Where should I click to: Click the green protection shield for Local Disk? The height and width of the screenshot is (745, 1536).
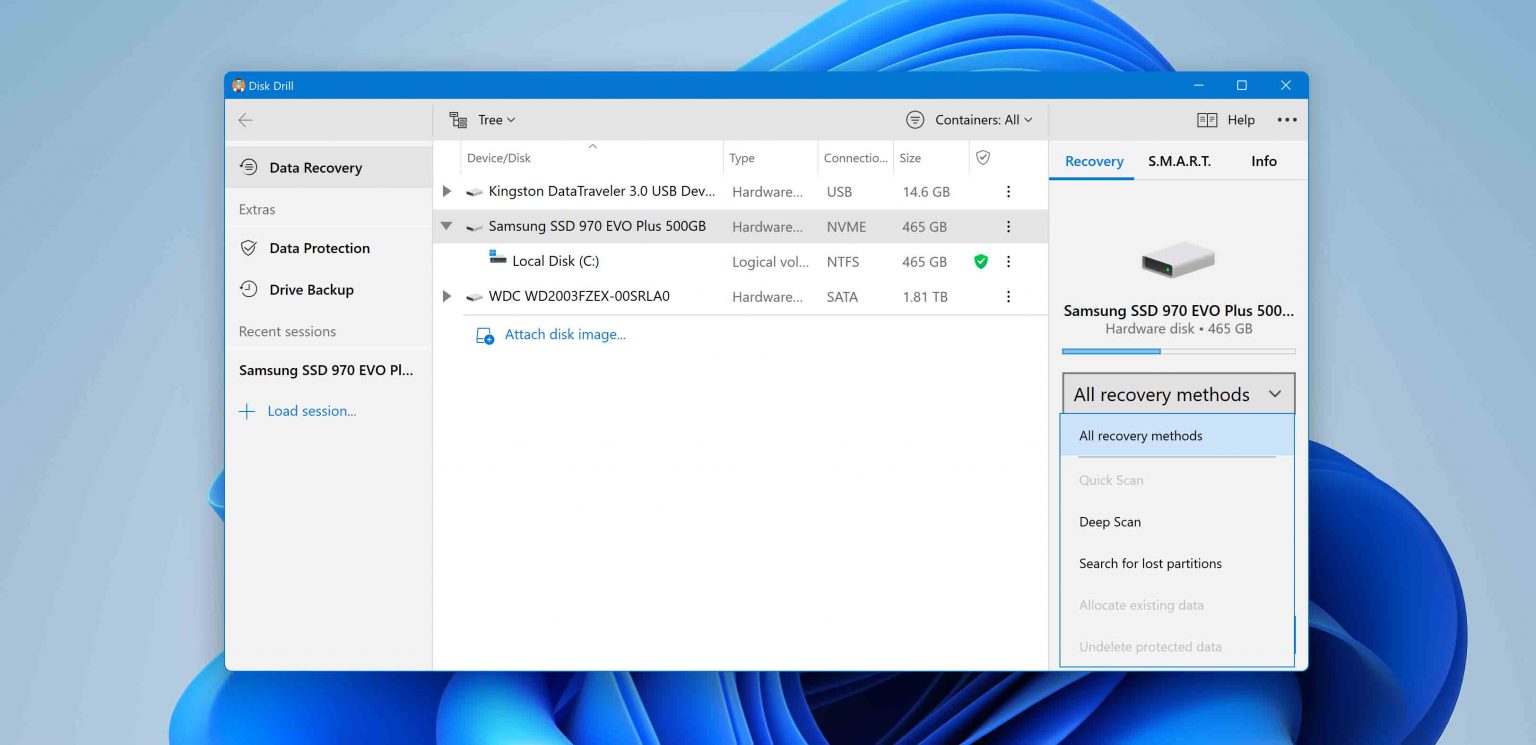click(981, 261)
